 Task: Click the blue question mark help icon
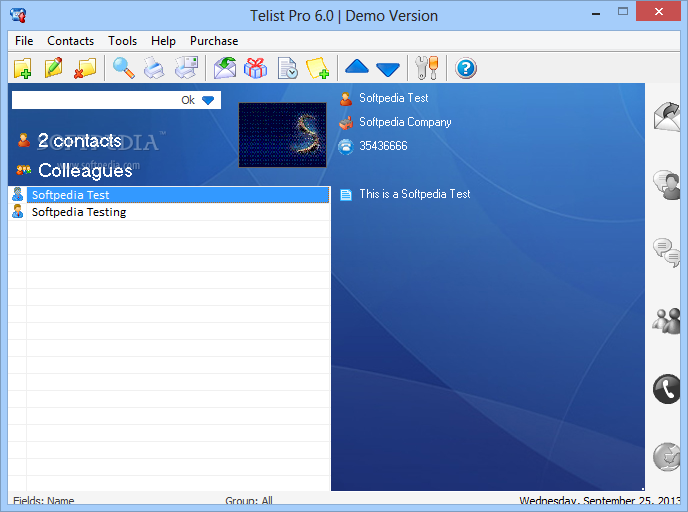point(466,68)
